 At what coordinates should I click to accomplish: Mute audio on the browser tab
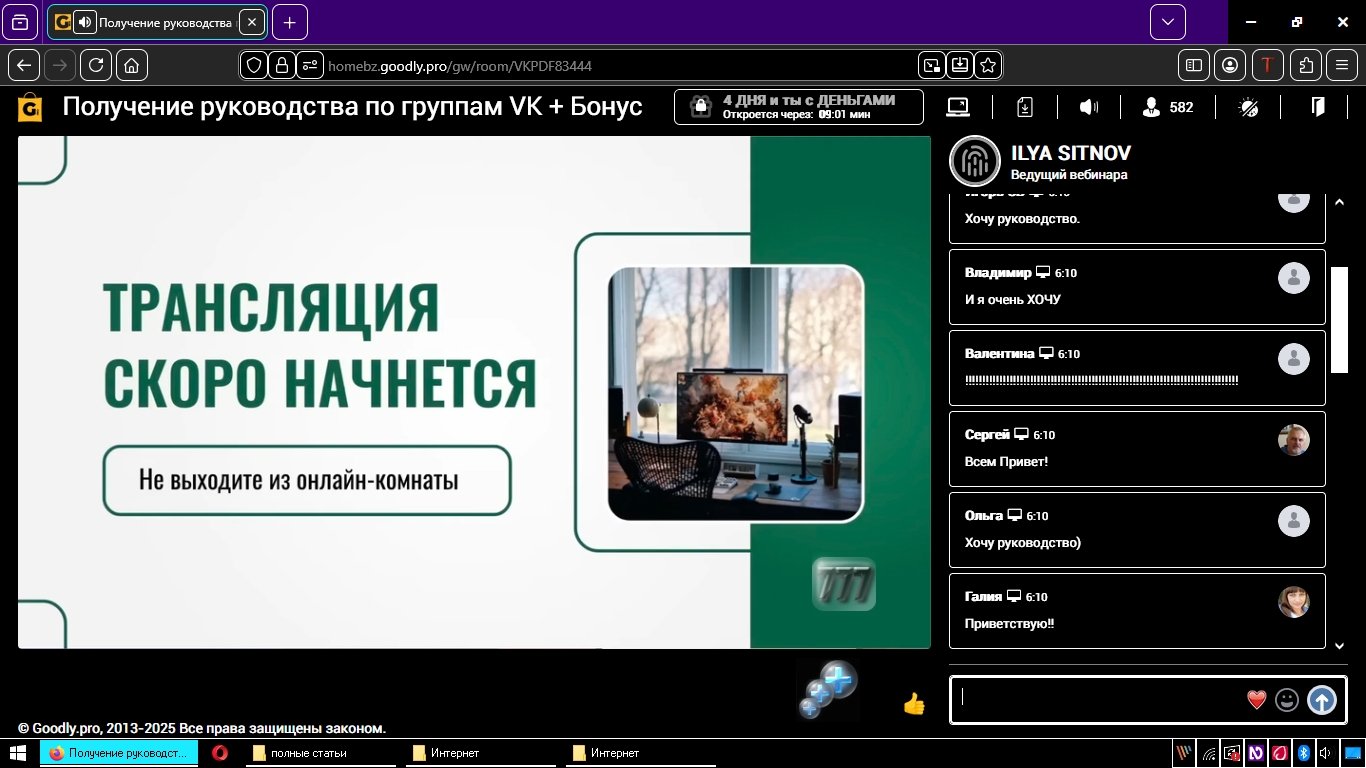tap(83, 21)
